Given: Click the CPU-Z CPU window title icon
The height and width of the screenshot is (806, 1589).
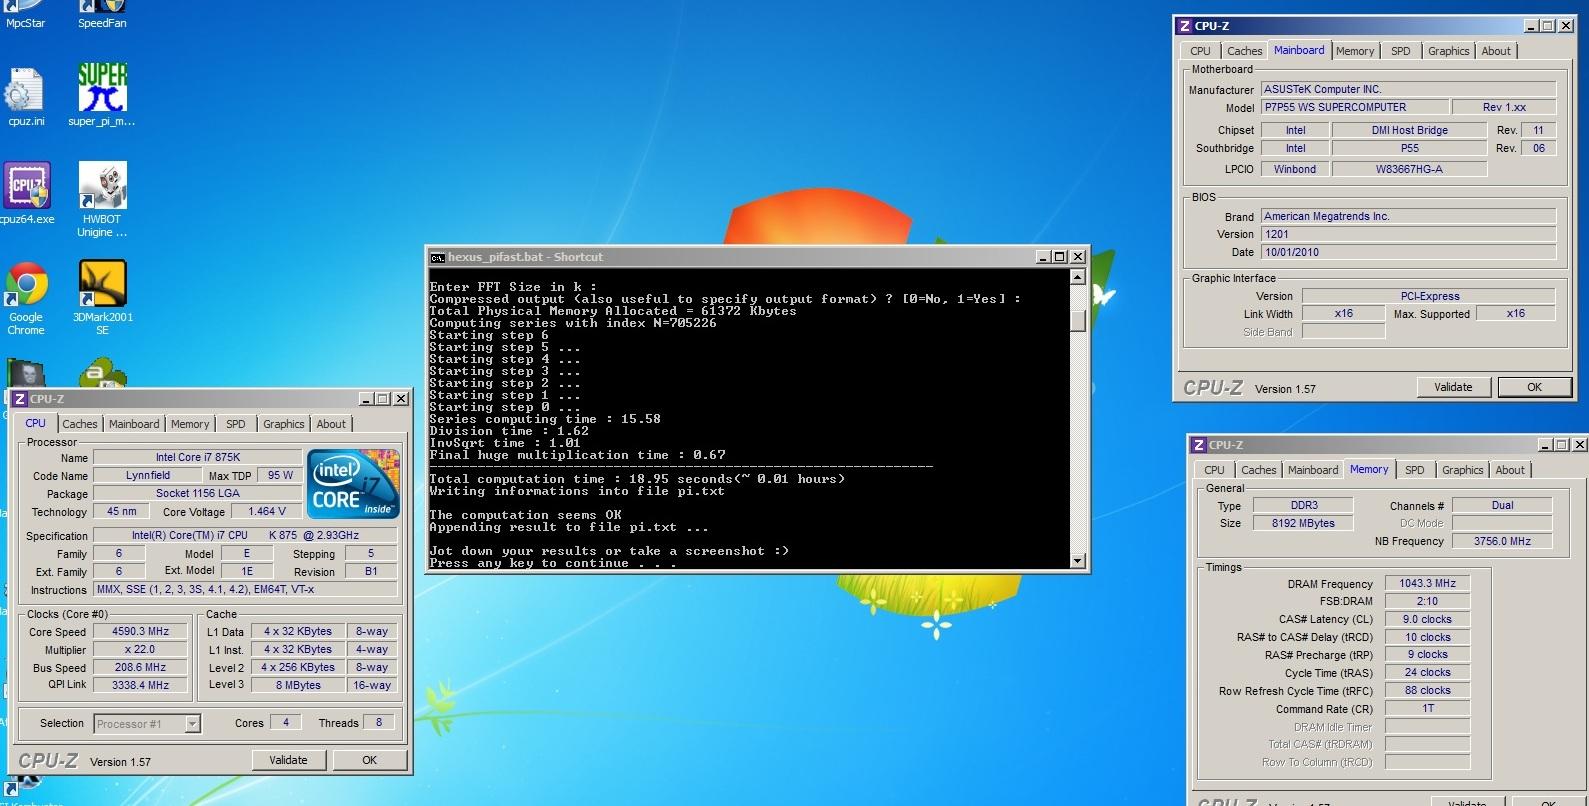Looking at the screenshot, I should pyautogui.click(x=19, y=398).
